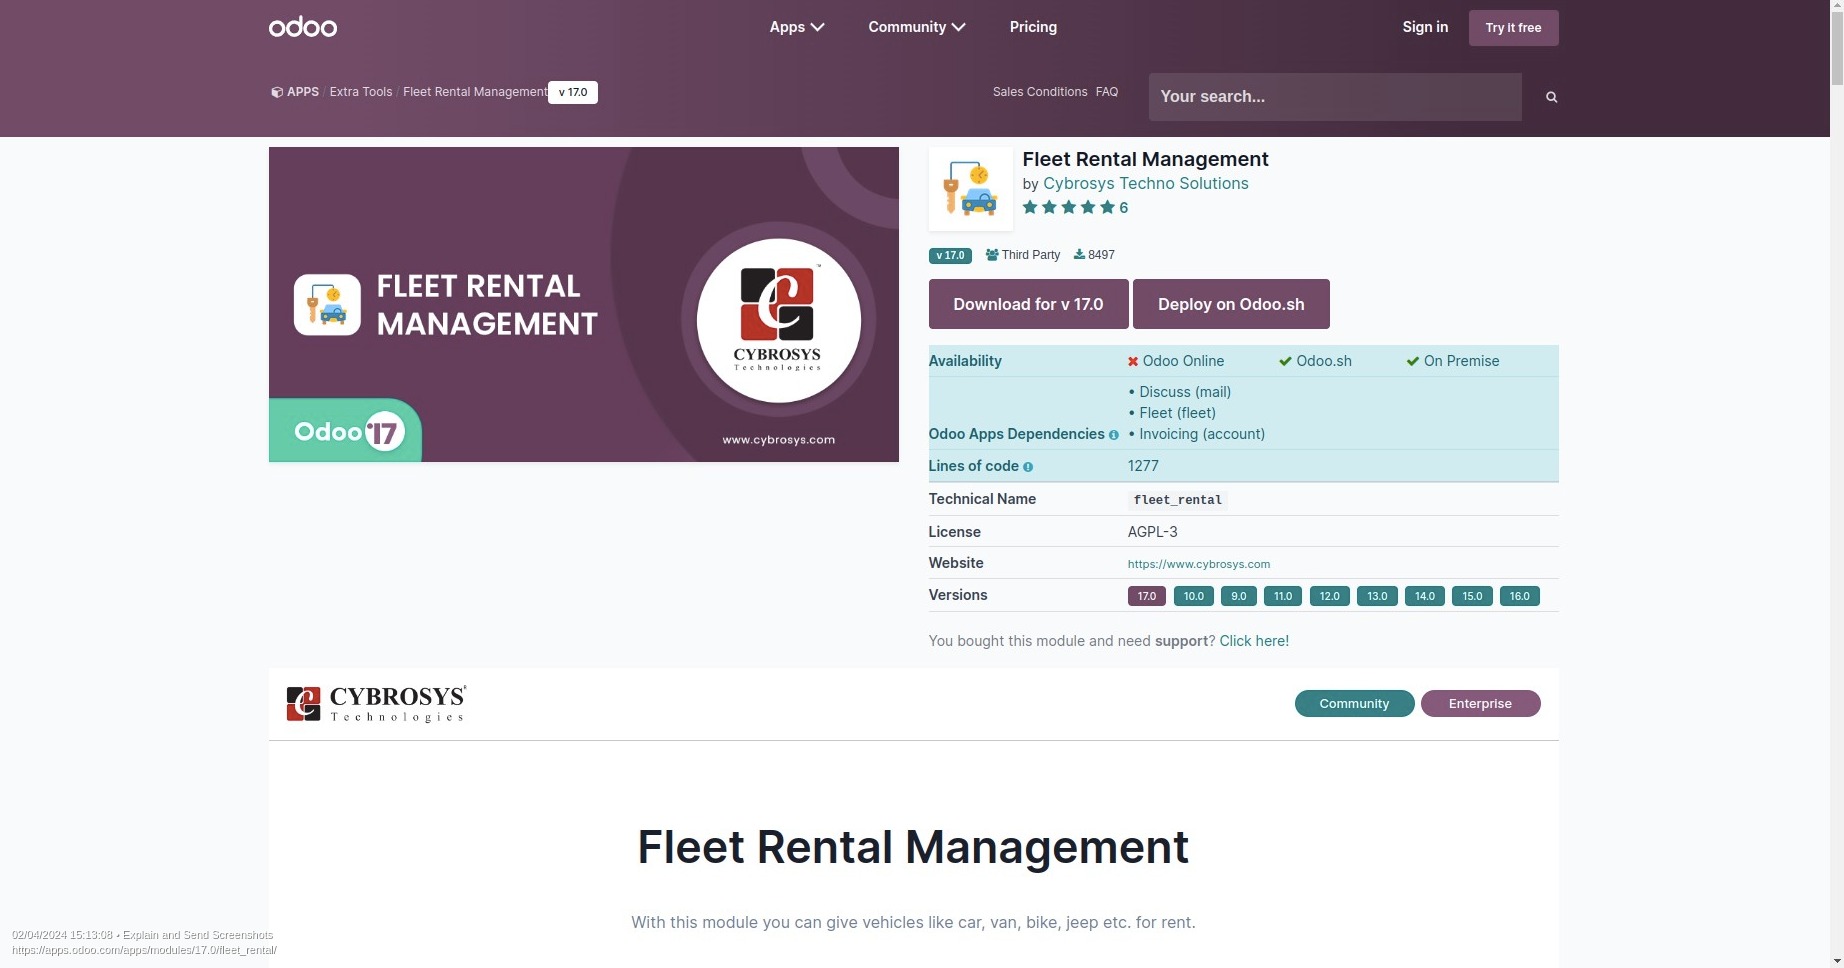This screenshot has height=968, width=1844.
Task: Switch to version 12.0
Action: click(x=1329, y=596)
